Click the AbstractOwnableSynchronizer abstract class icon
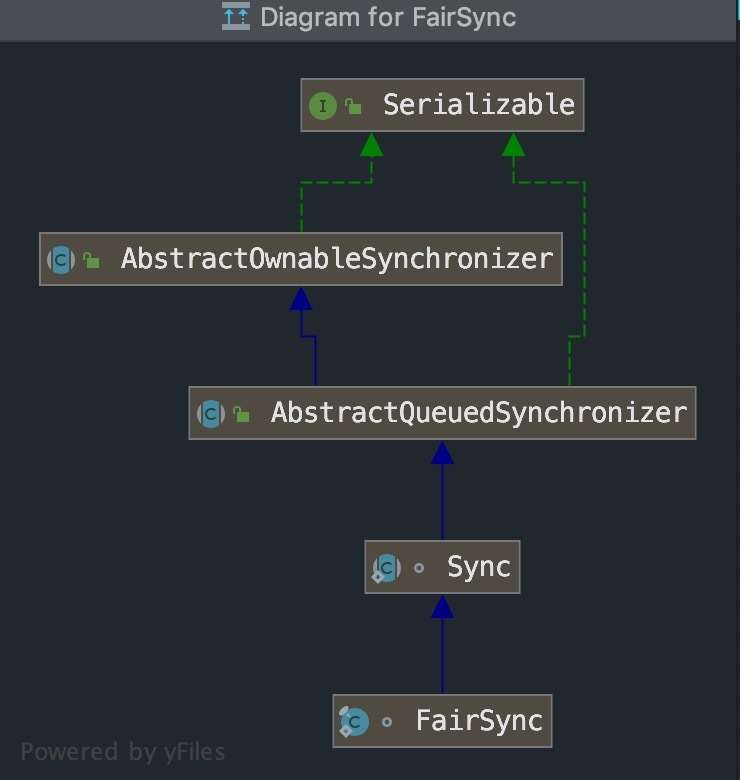This screenshot has height=780, width=740. [x=61, y=260]
